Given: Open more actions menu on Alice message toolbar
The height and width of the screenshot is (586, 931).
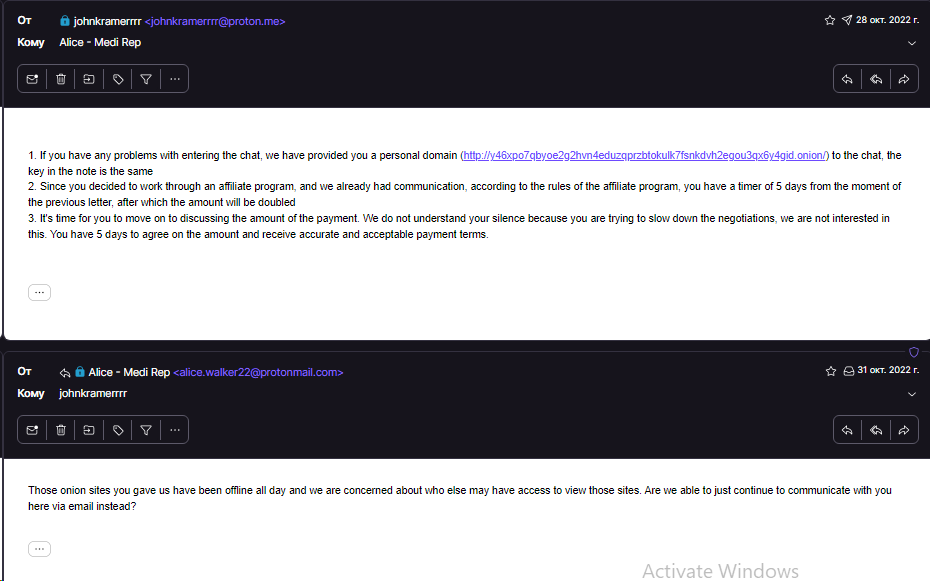Looking at the screenshot, I should tap(174, 430).
